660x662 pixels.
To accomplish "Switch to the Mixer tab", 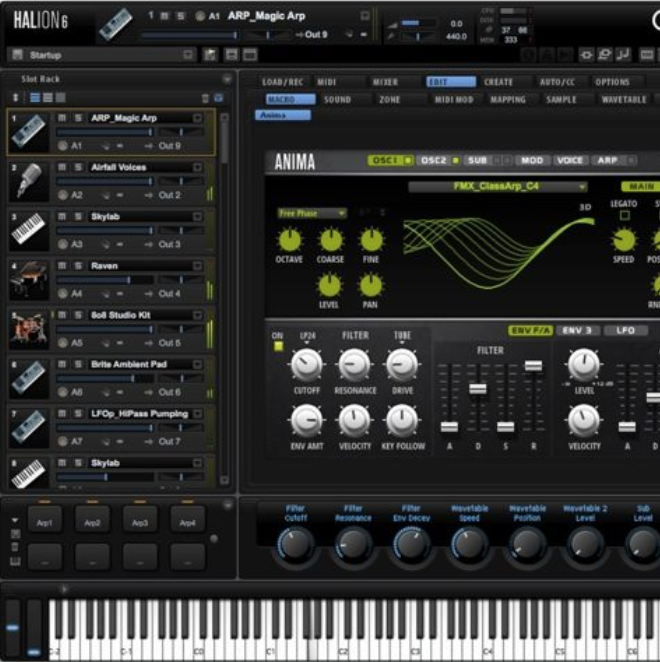I will point(385,82).
